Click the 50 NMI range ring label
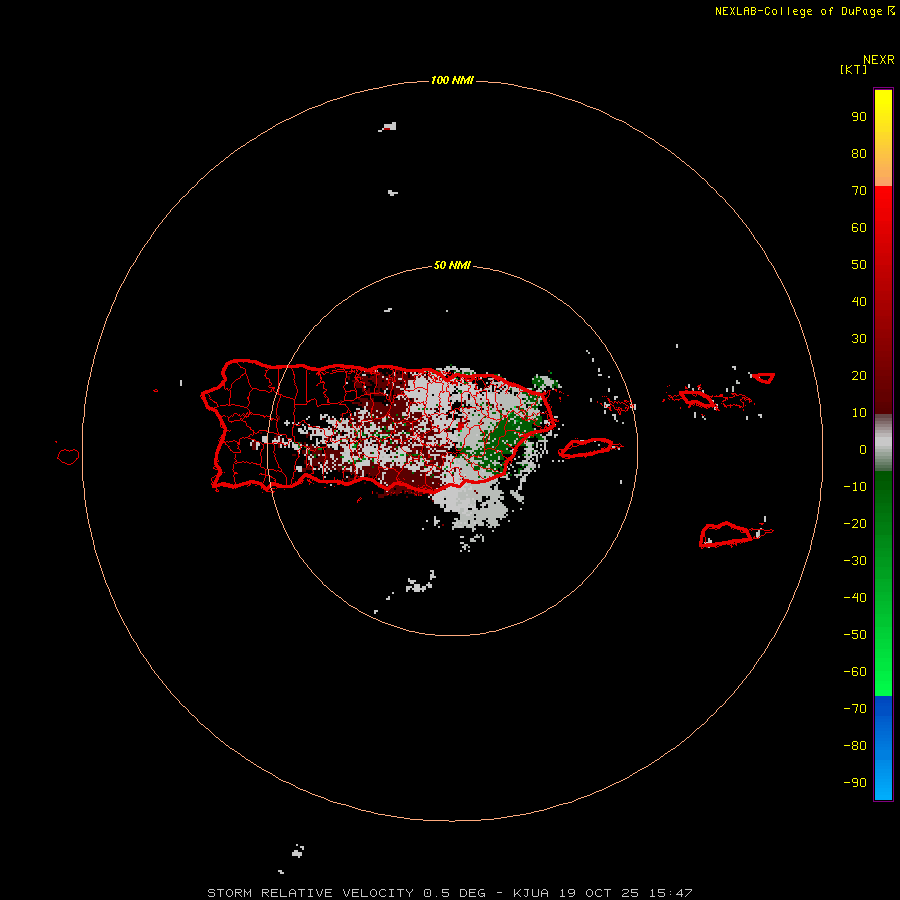This screenshot has width=900, height=900. click(452, 265)
